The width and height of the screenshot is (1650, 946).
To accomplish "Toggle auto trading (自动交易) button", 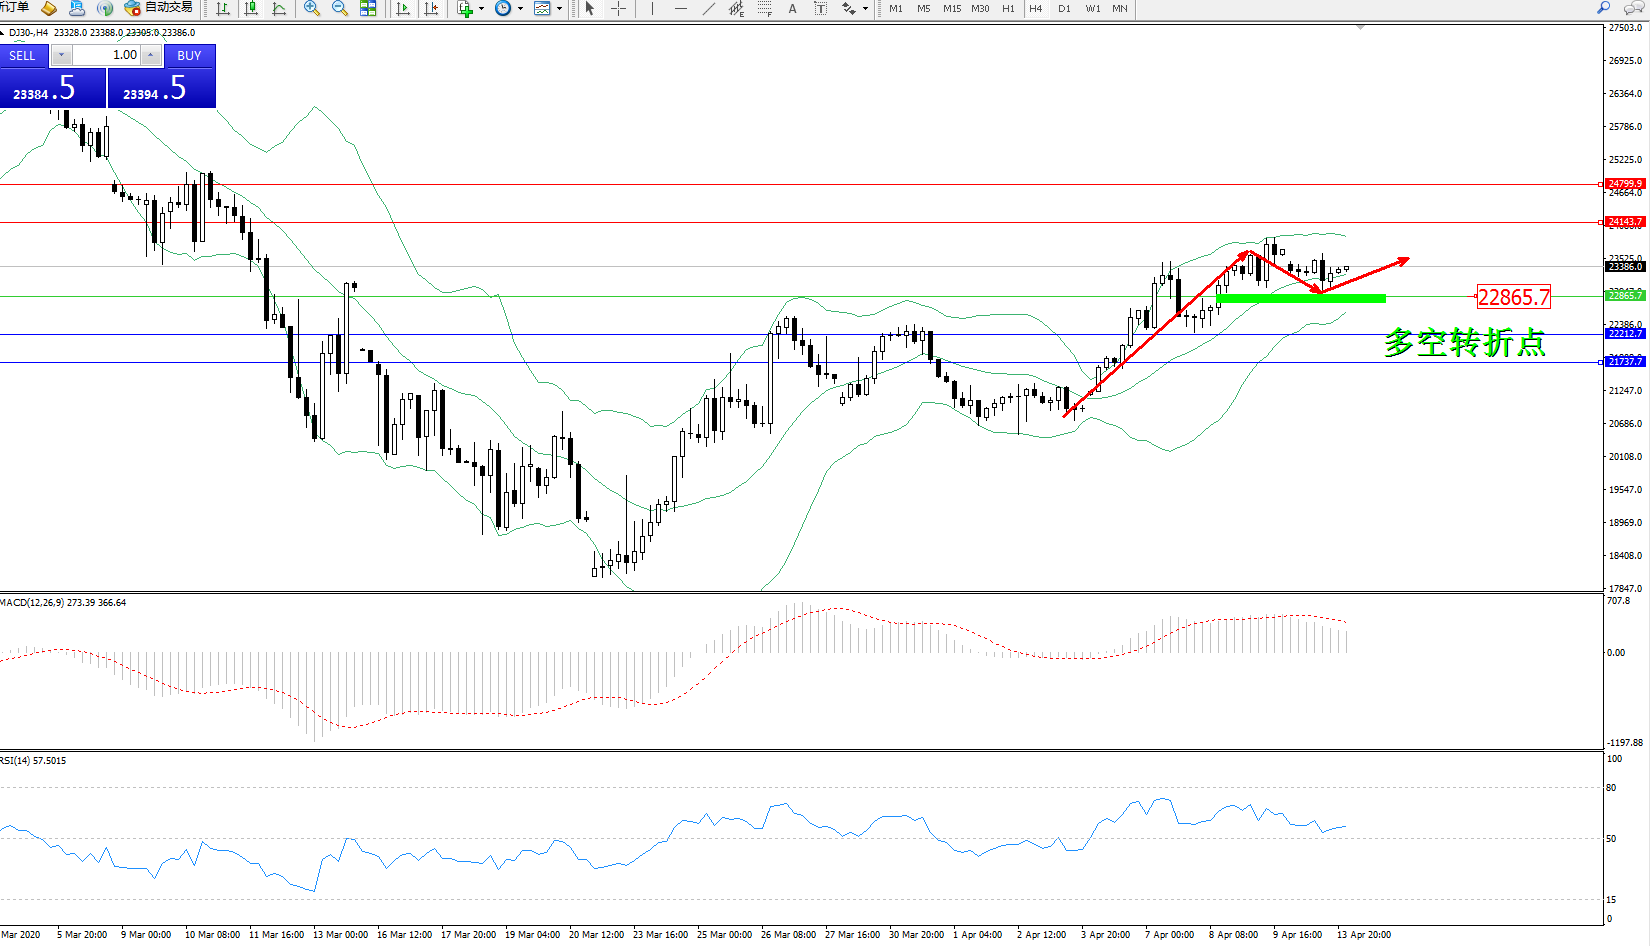I will click(159, 8).
